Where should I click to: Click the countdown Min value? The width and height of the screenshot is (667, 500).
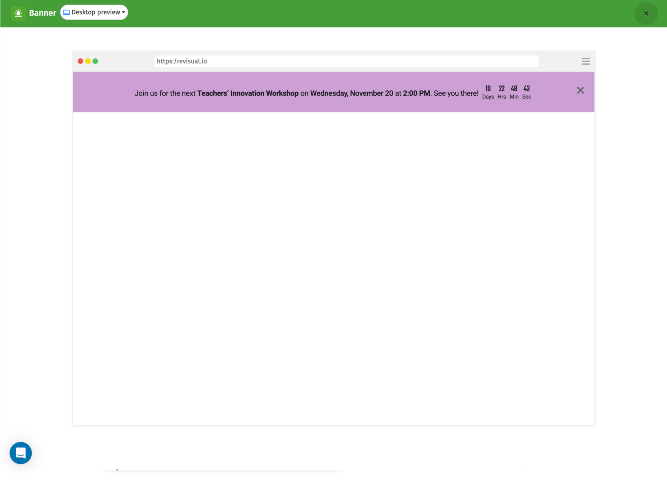coord(514,89)
